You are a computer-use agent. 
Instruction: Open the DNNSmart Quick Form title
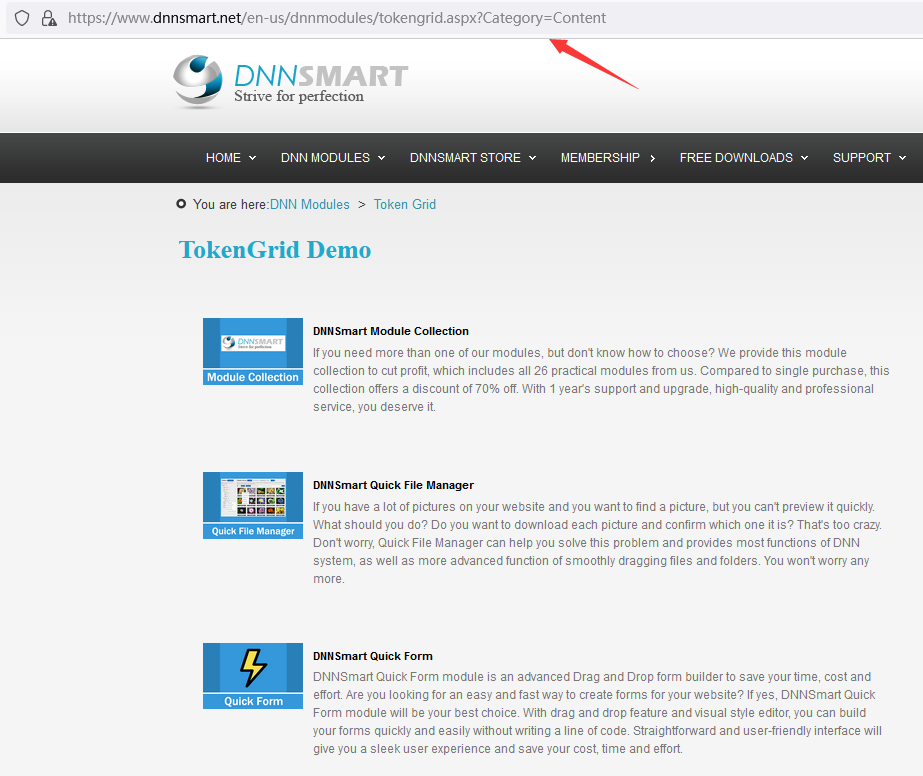[373, 656]
